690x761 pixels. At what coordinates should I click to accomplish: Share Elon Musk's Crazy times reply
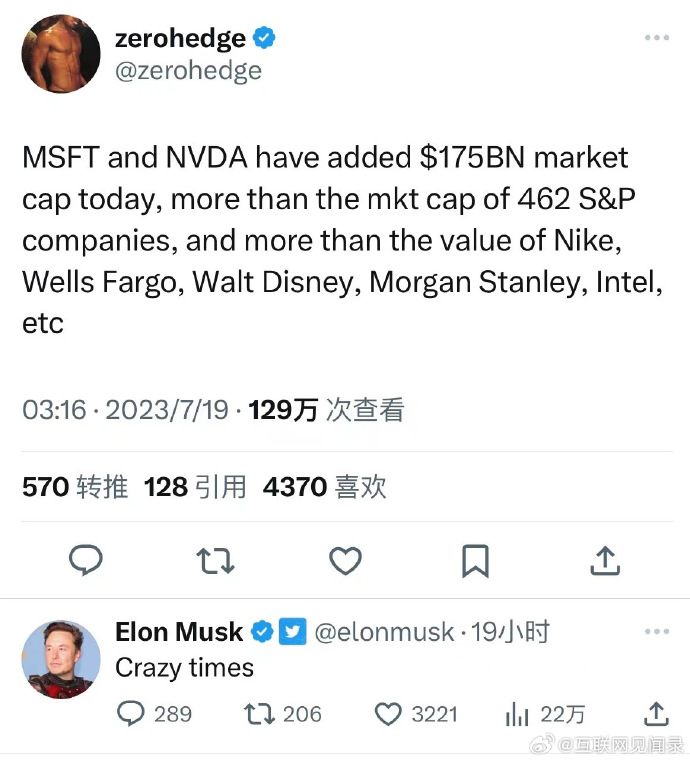[657, 714]
